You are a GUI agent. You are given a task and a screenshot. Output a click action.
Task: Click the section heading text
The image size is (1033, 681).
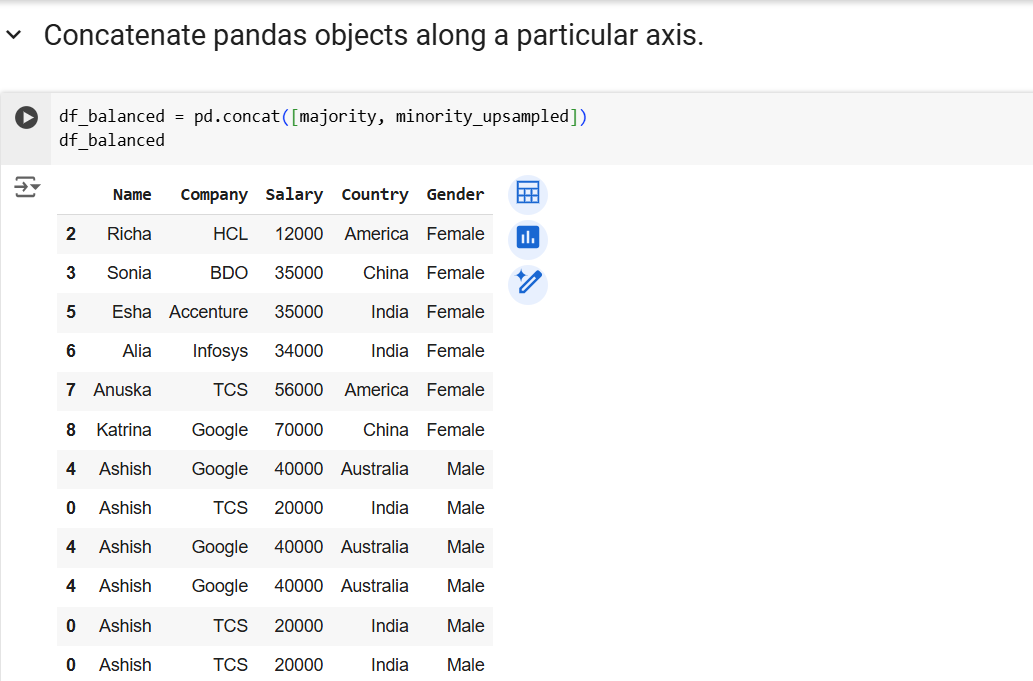tap(373, 36)
